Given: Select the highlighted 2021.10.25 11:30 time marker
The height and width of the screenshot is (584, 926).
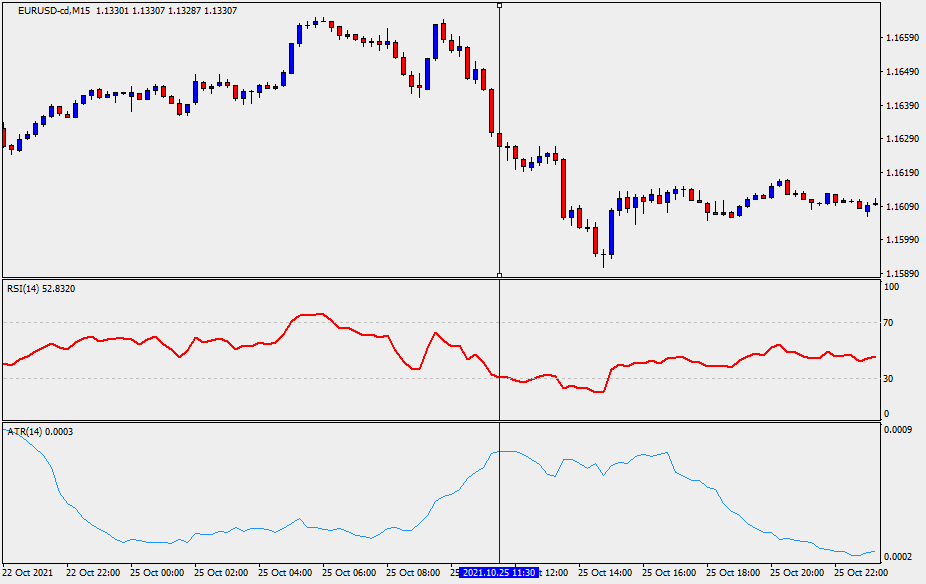Looking at the screenshot, I should [499, 573].
